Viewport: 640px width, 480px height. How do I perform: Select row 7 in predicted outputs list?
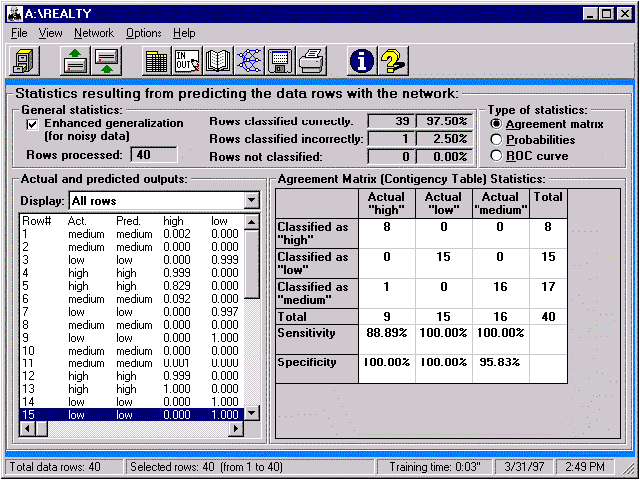(130, 311)
